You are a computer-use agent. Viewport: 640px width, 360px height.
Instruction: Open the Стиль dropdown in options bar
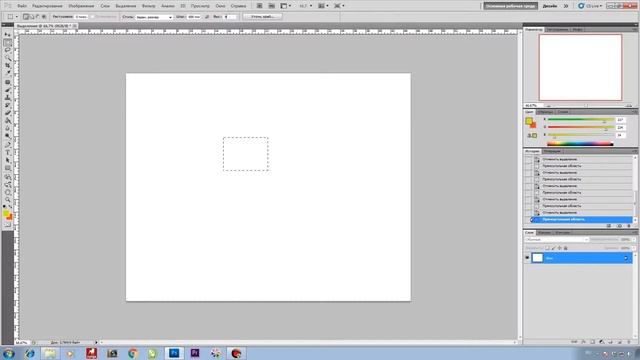coord(154,17)
